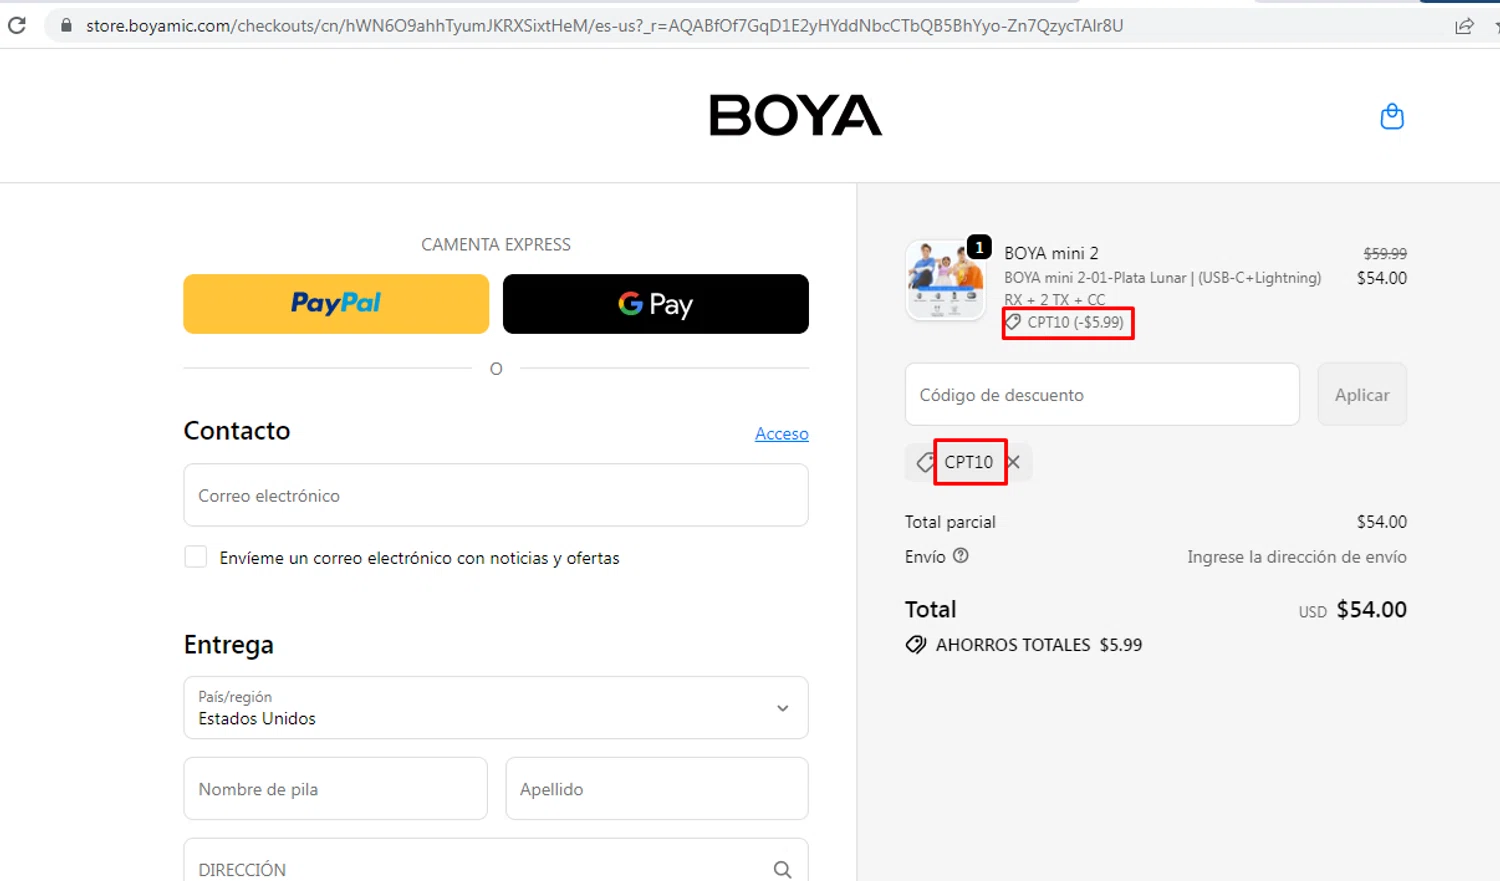1500x881 pixels.
Task: Click the Entrega section heading
Action: [x=229, y=645]
